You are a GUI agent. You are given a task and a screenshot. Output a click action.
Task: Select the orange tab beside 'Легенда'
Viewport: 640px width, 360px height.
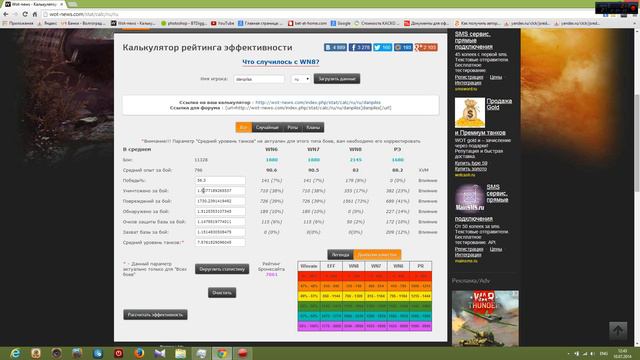coord(377,255)
